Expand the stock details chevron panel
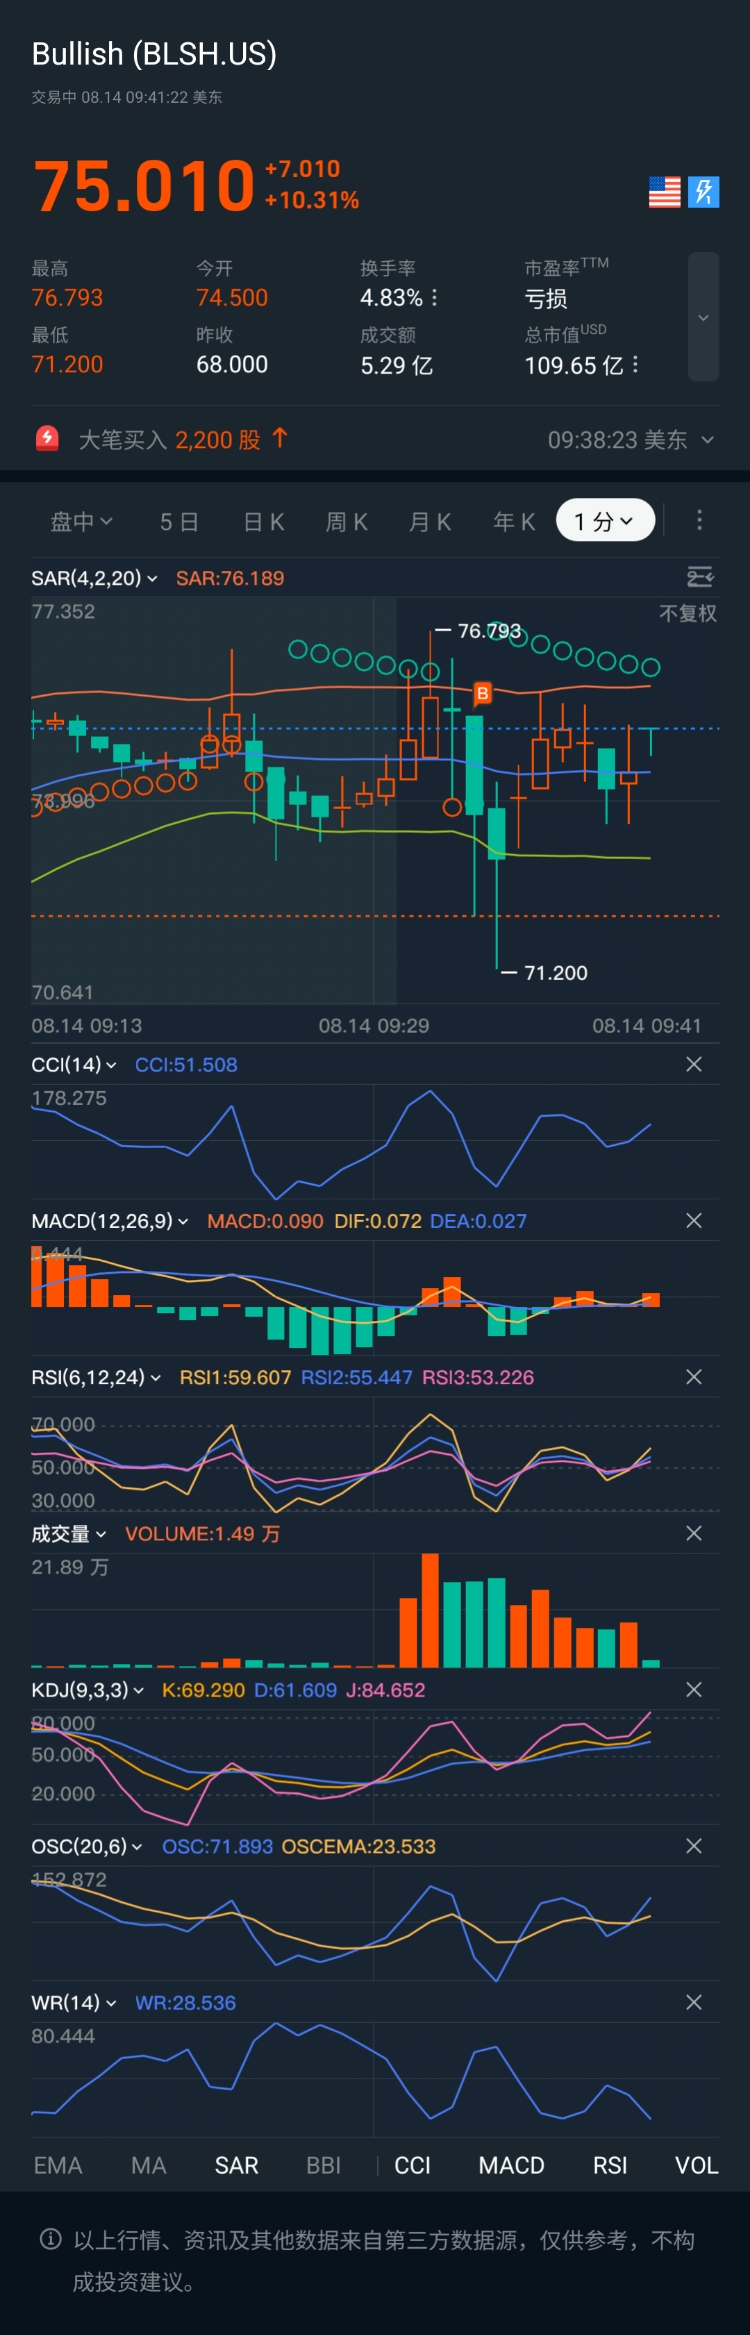 tap(704, 317)
